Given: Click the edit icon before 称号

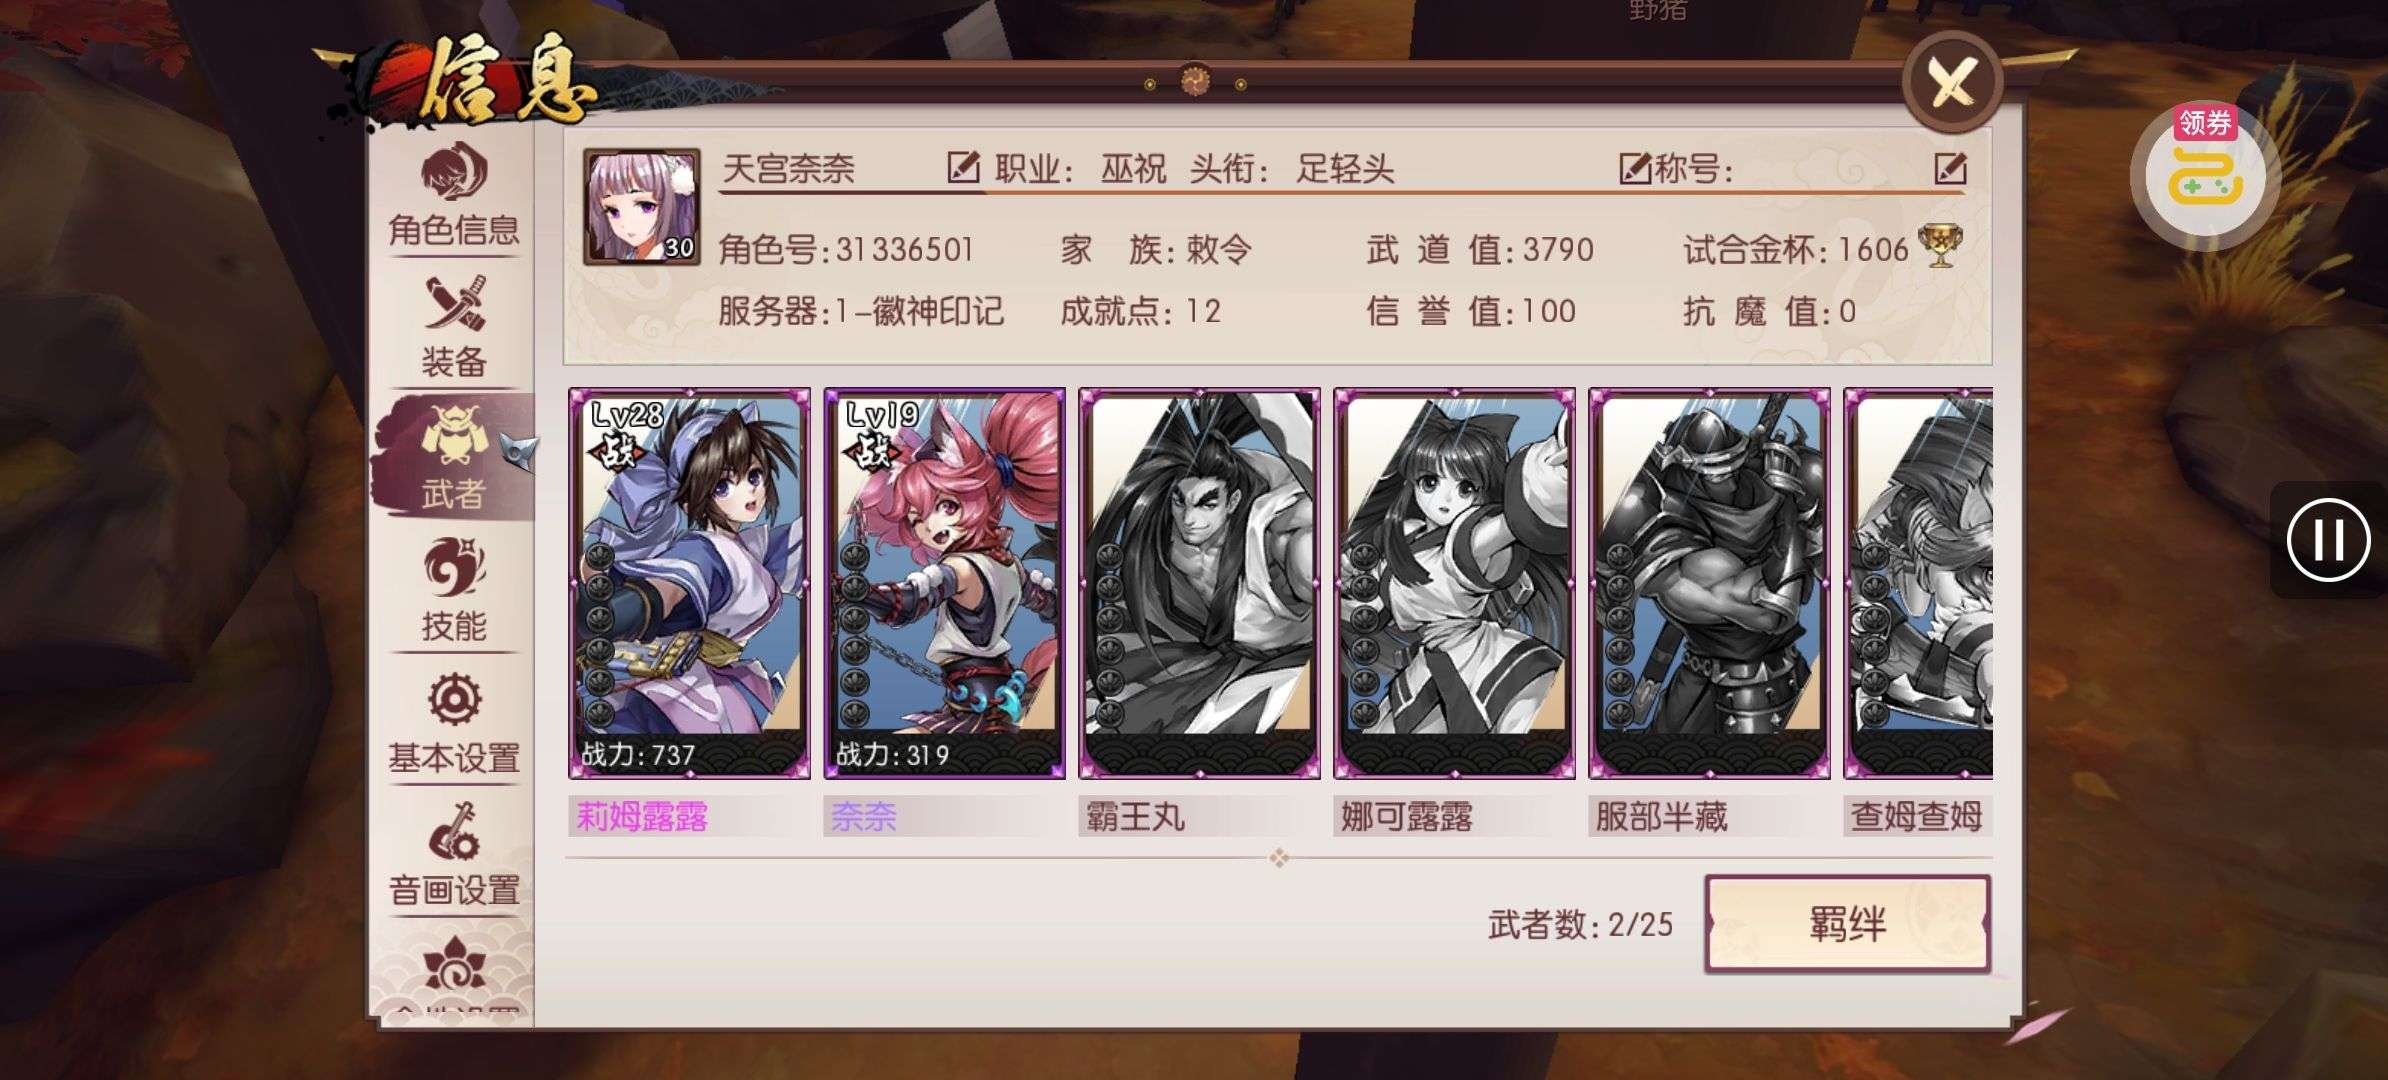Looking at the screenshot, I should tap(1634, 168).
